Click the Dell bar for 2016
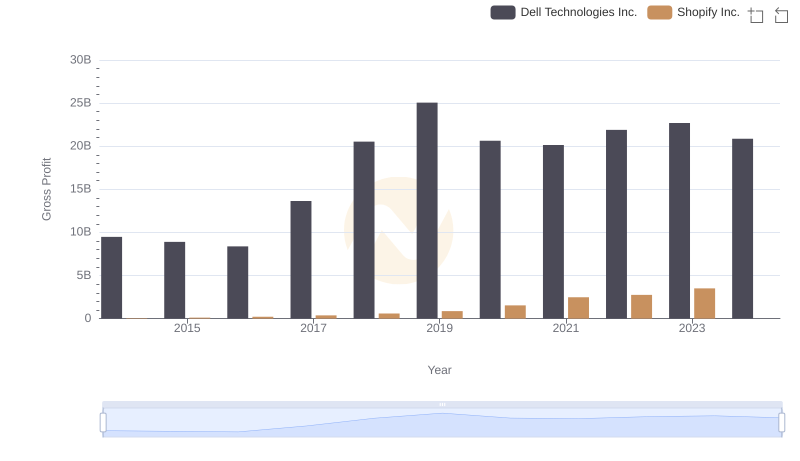The width and height of the screenshot is (800, 461). click(238, 283)
